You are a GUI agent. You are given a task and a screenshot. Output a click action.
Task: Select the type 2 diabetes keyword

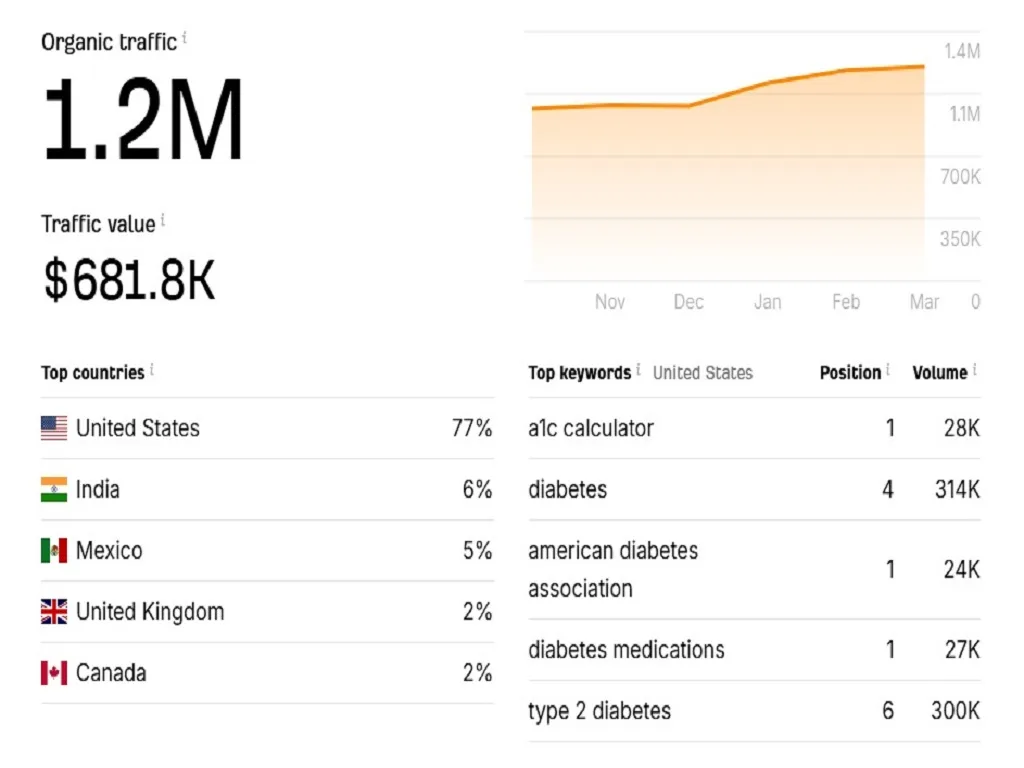click(599, 711)
